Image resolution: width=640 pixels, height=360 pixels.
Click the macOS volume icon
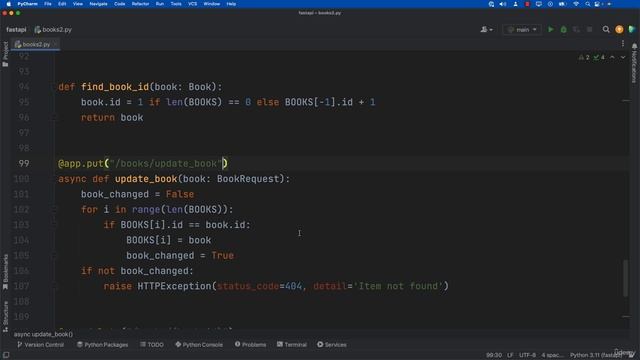503,4
